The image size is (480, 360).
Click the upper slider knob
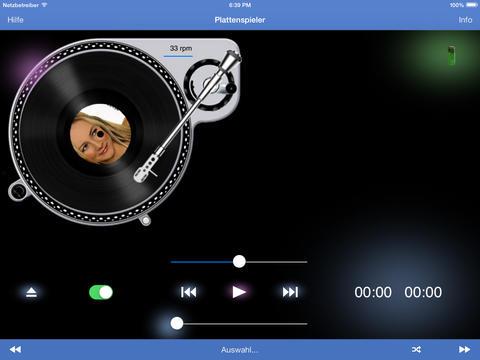pos(239,262)
